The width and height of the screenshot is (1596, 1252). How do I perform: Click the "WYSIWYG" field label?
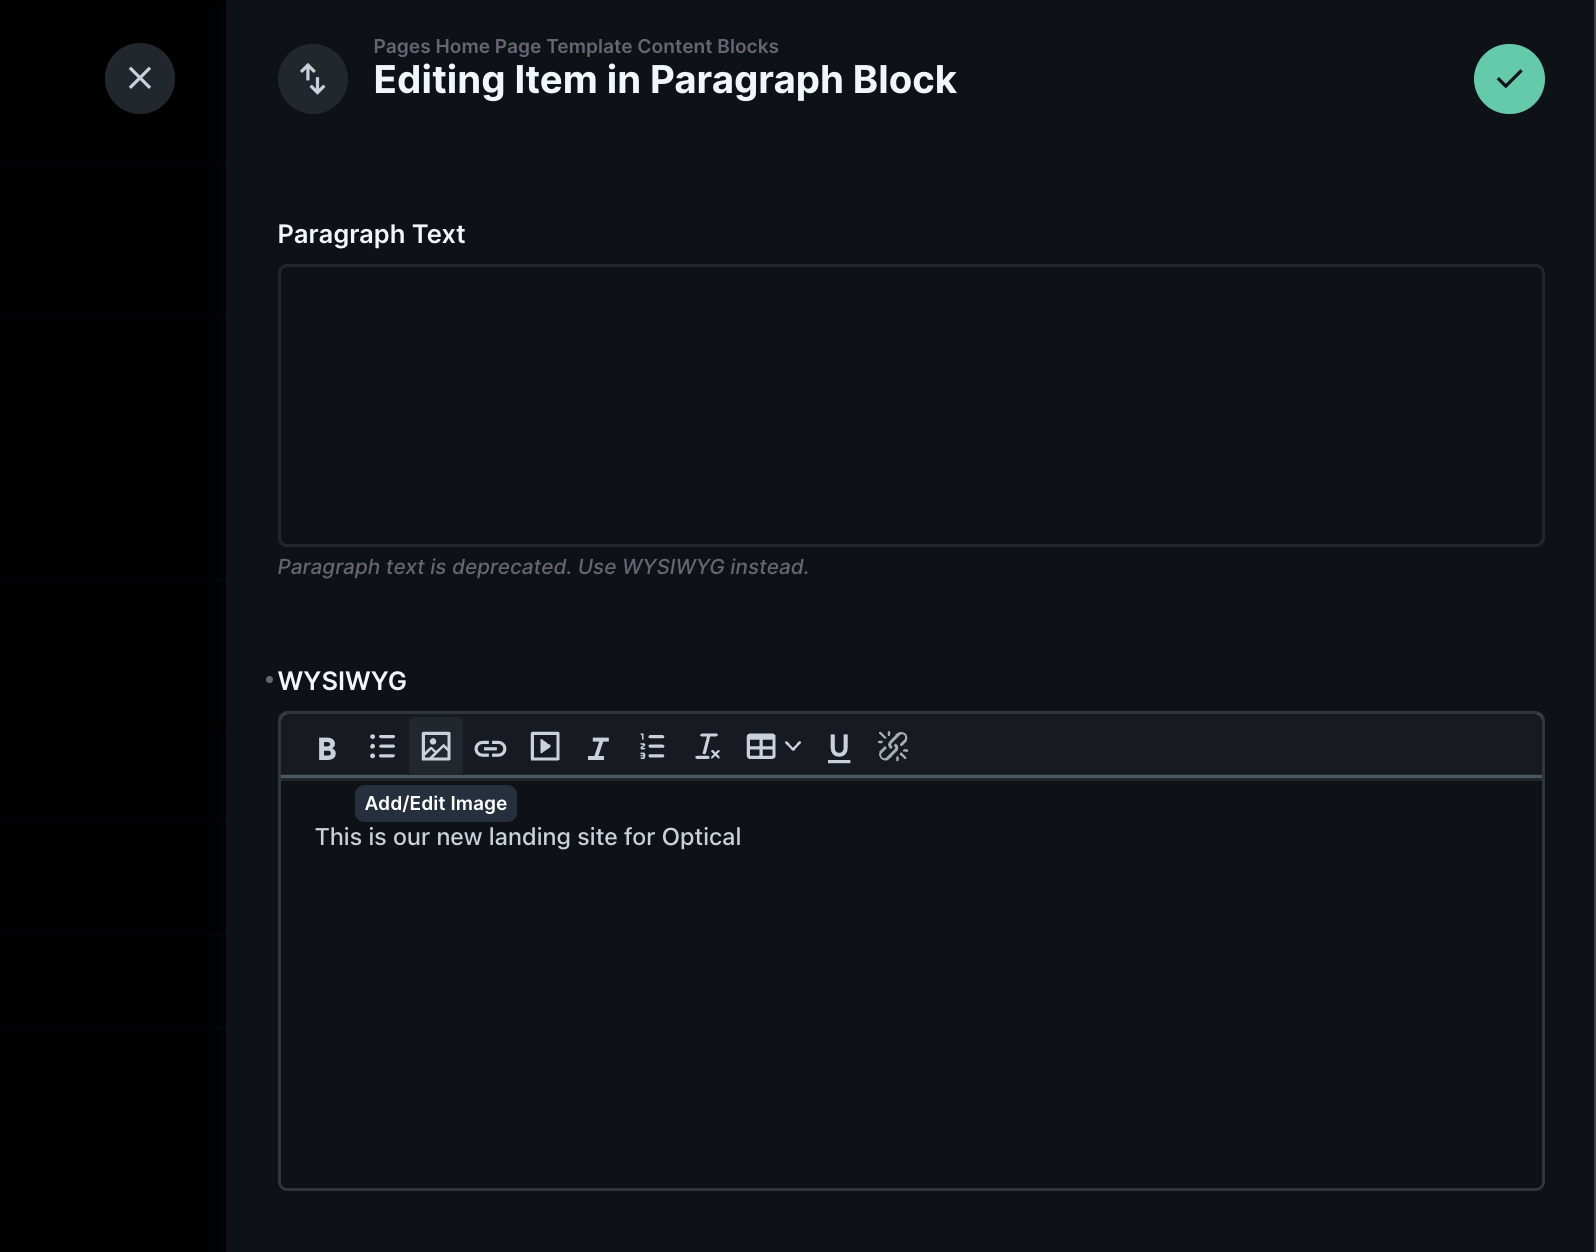tap(342, 681)
